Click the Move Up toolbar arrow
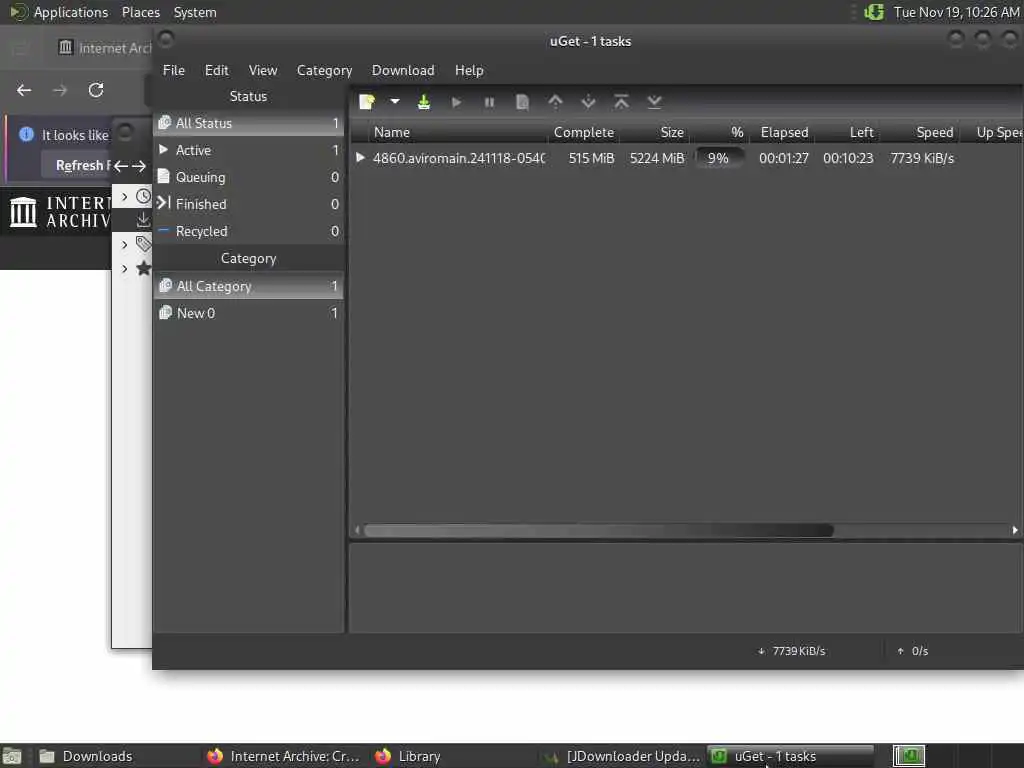 pos(555,102)
